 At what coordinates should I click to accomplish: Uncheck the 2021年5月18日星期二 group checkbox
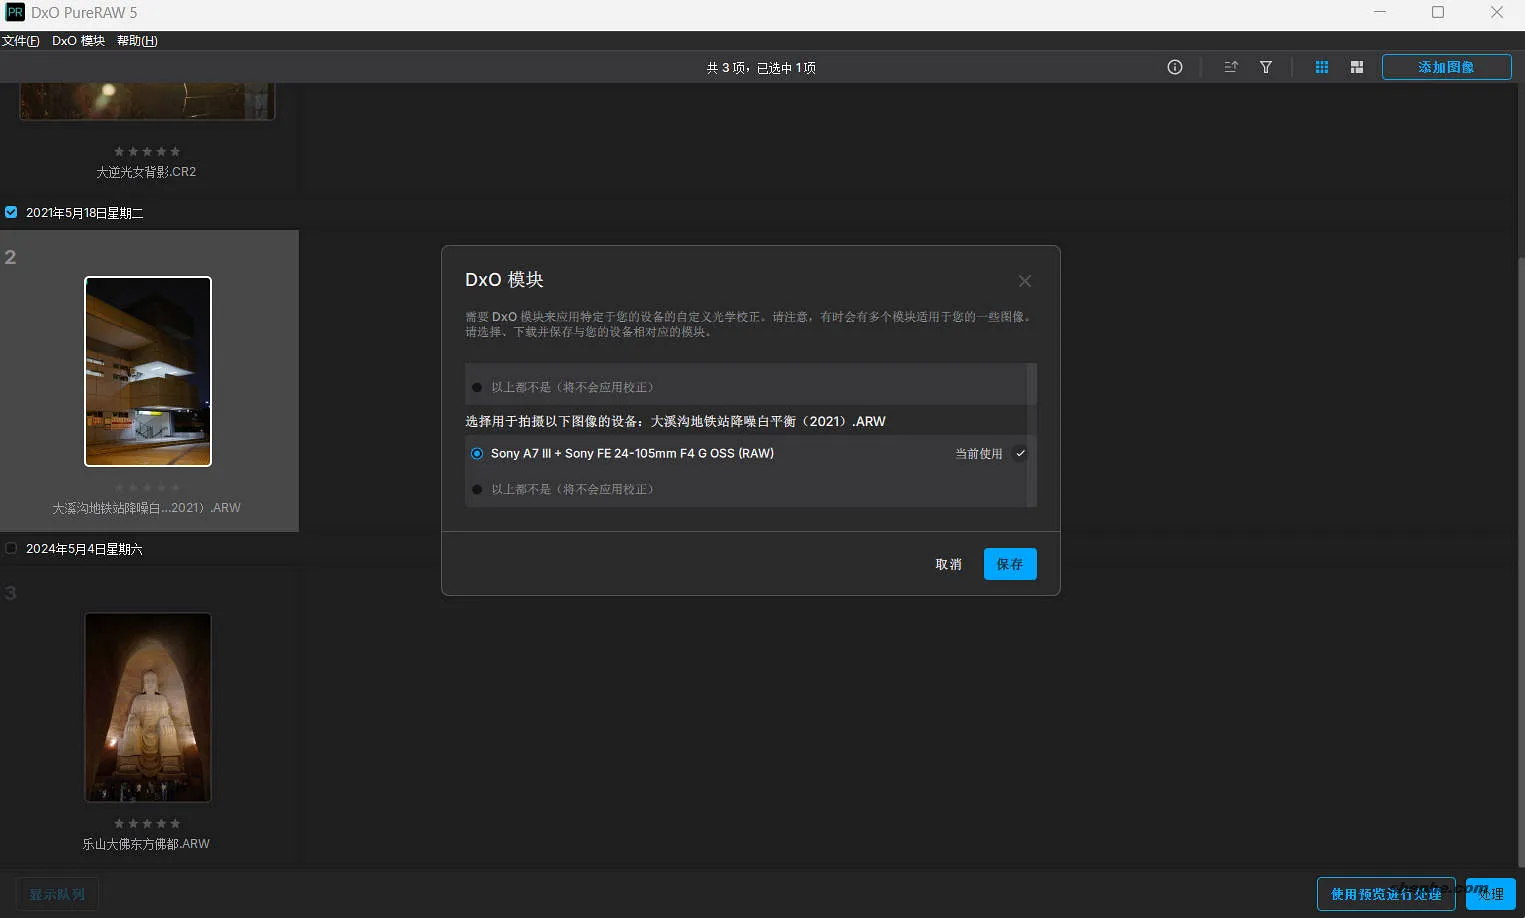[x=10, y=212]
